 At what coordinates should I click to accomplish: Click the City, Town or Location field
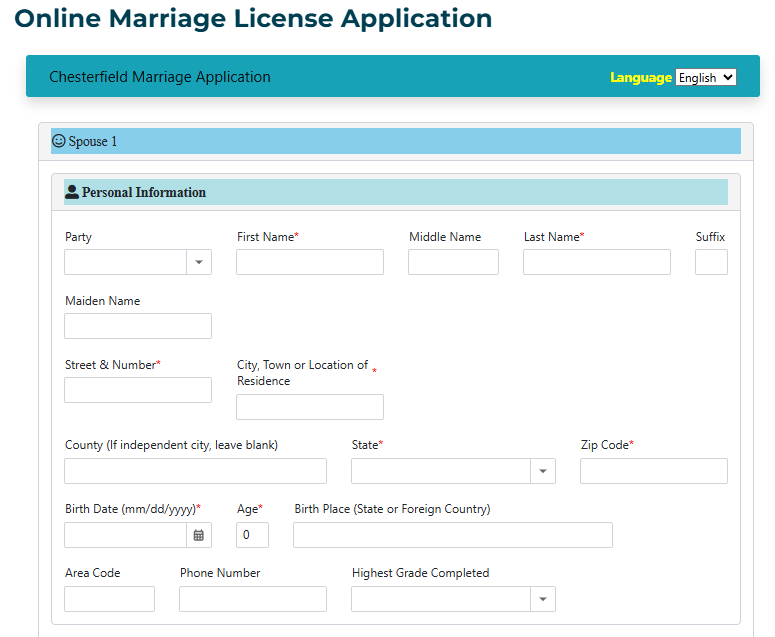(x=310, y=407)
